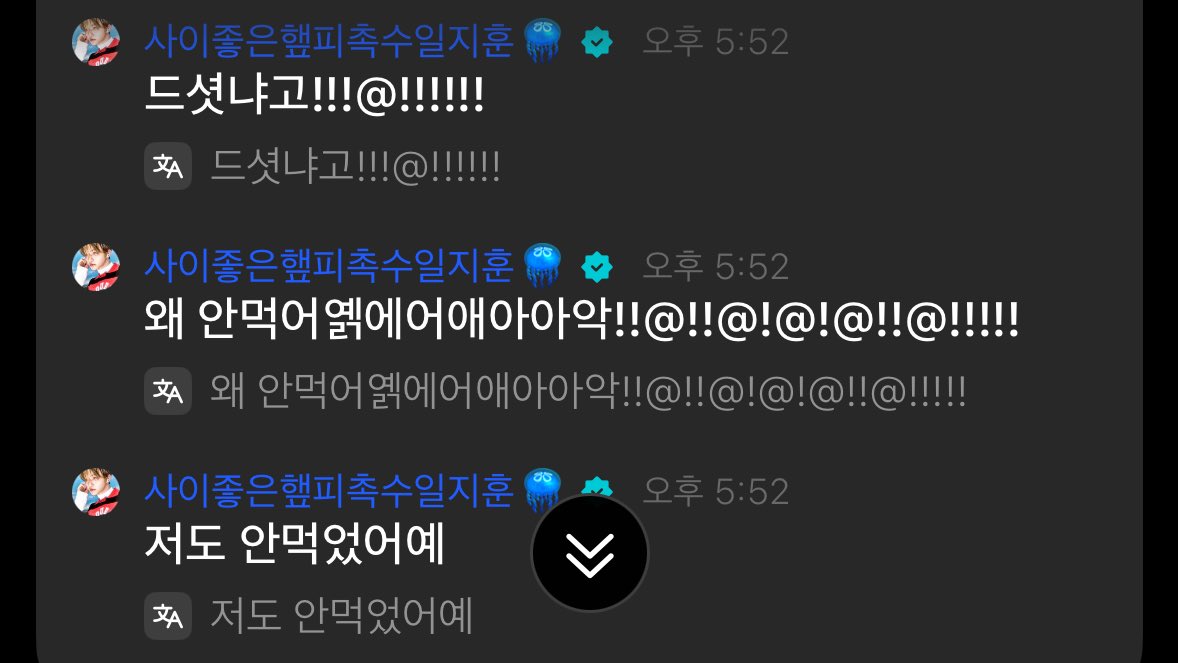Open profile picture of first message sender

[x=96, y=42]
